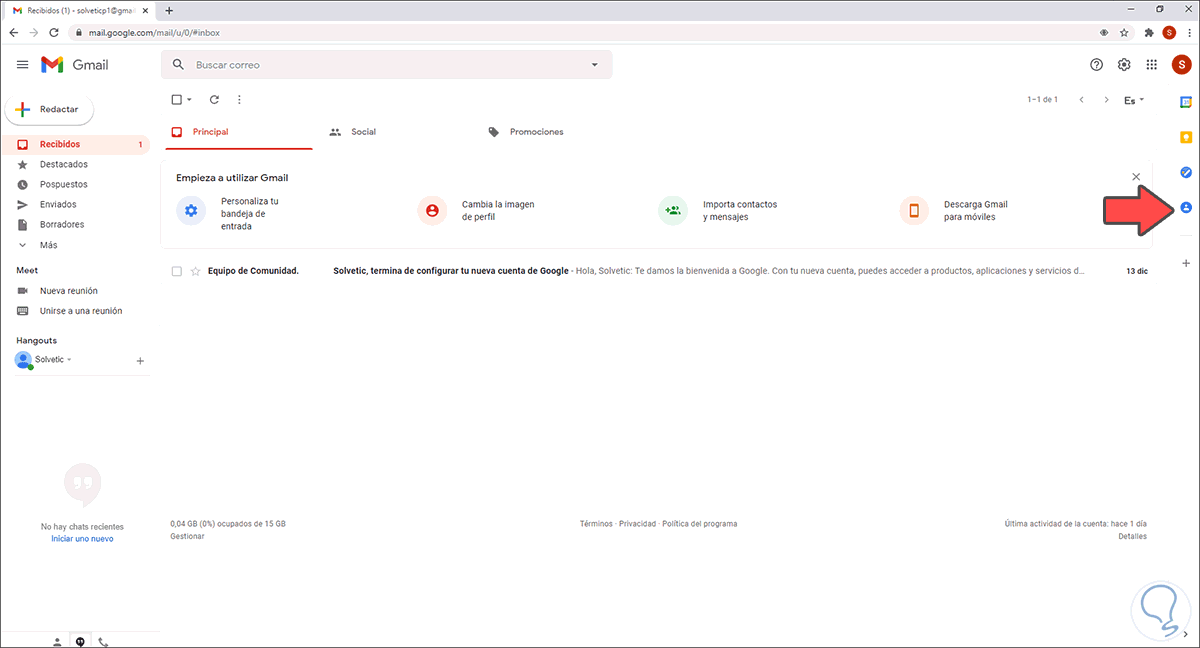
Task: Click the Gmail logo
Action: click(x=75, y=65)
